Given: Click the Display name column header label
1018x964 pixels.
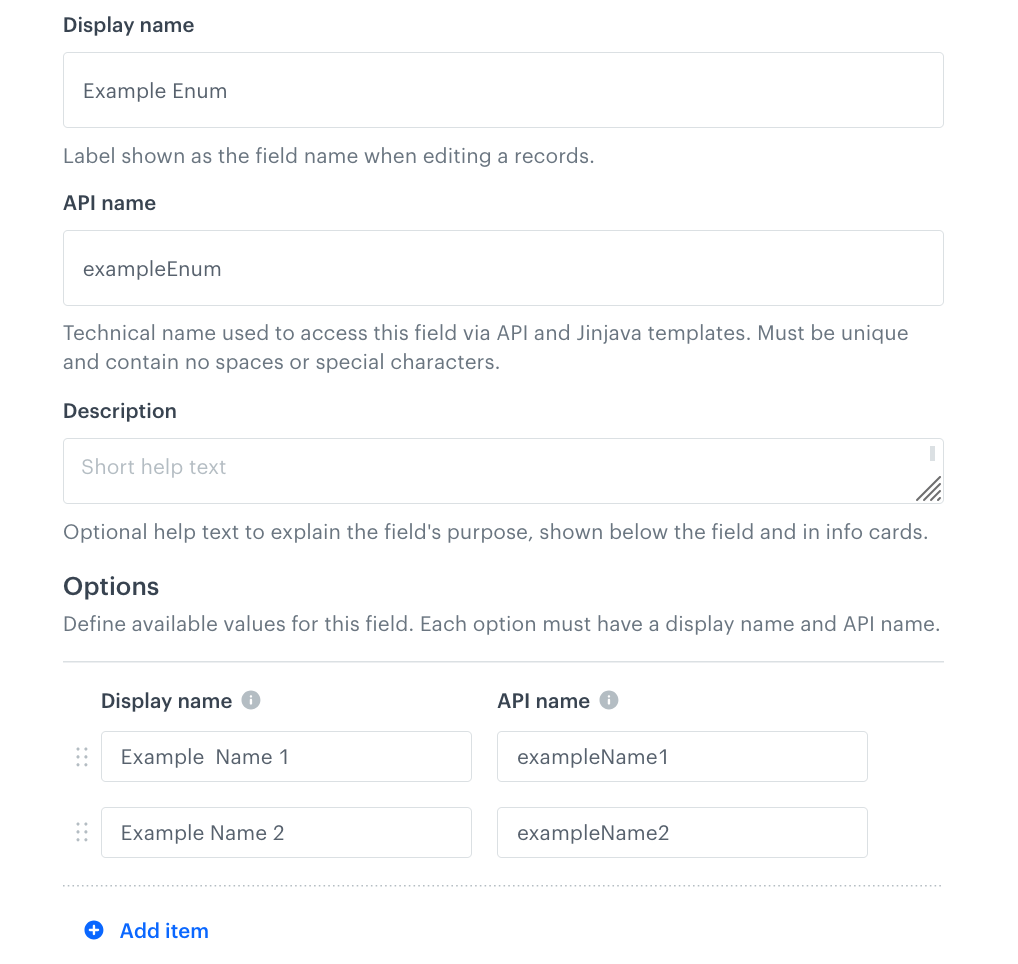Looking at the screenshot, I should pos(167,700).
